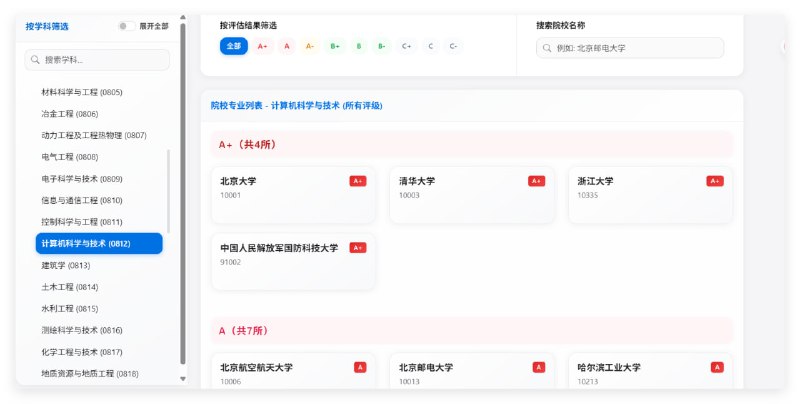Toggle the 展开全部 switch
This screenshot has width=800, height=404.
click(x=126, y=26)
